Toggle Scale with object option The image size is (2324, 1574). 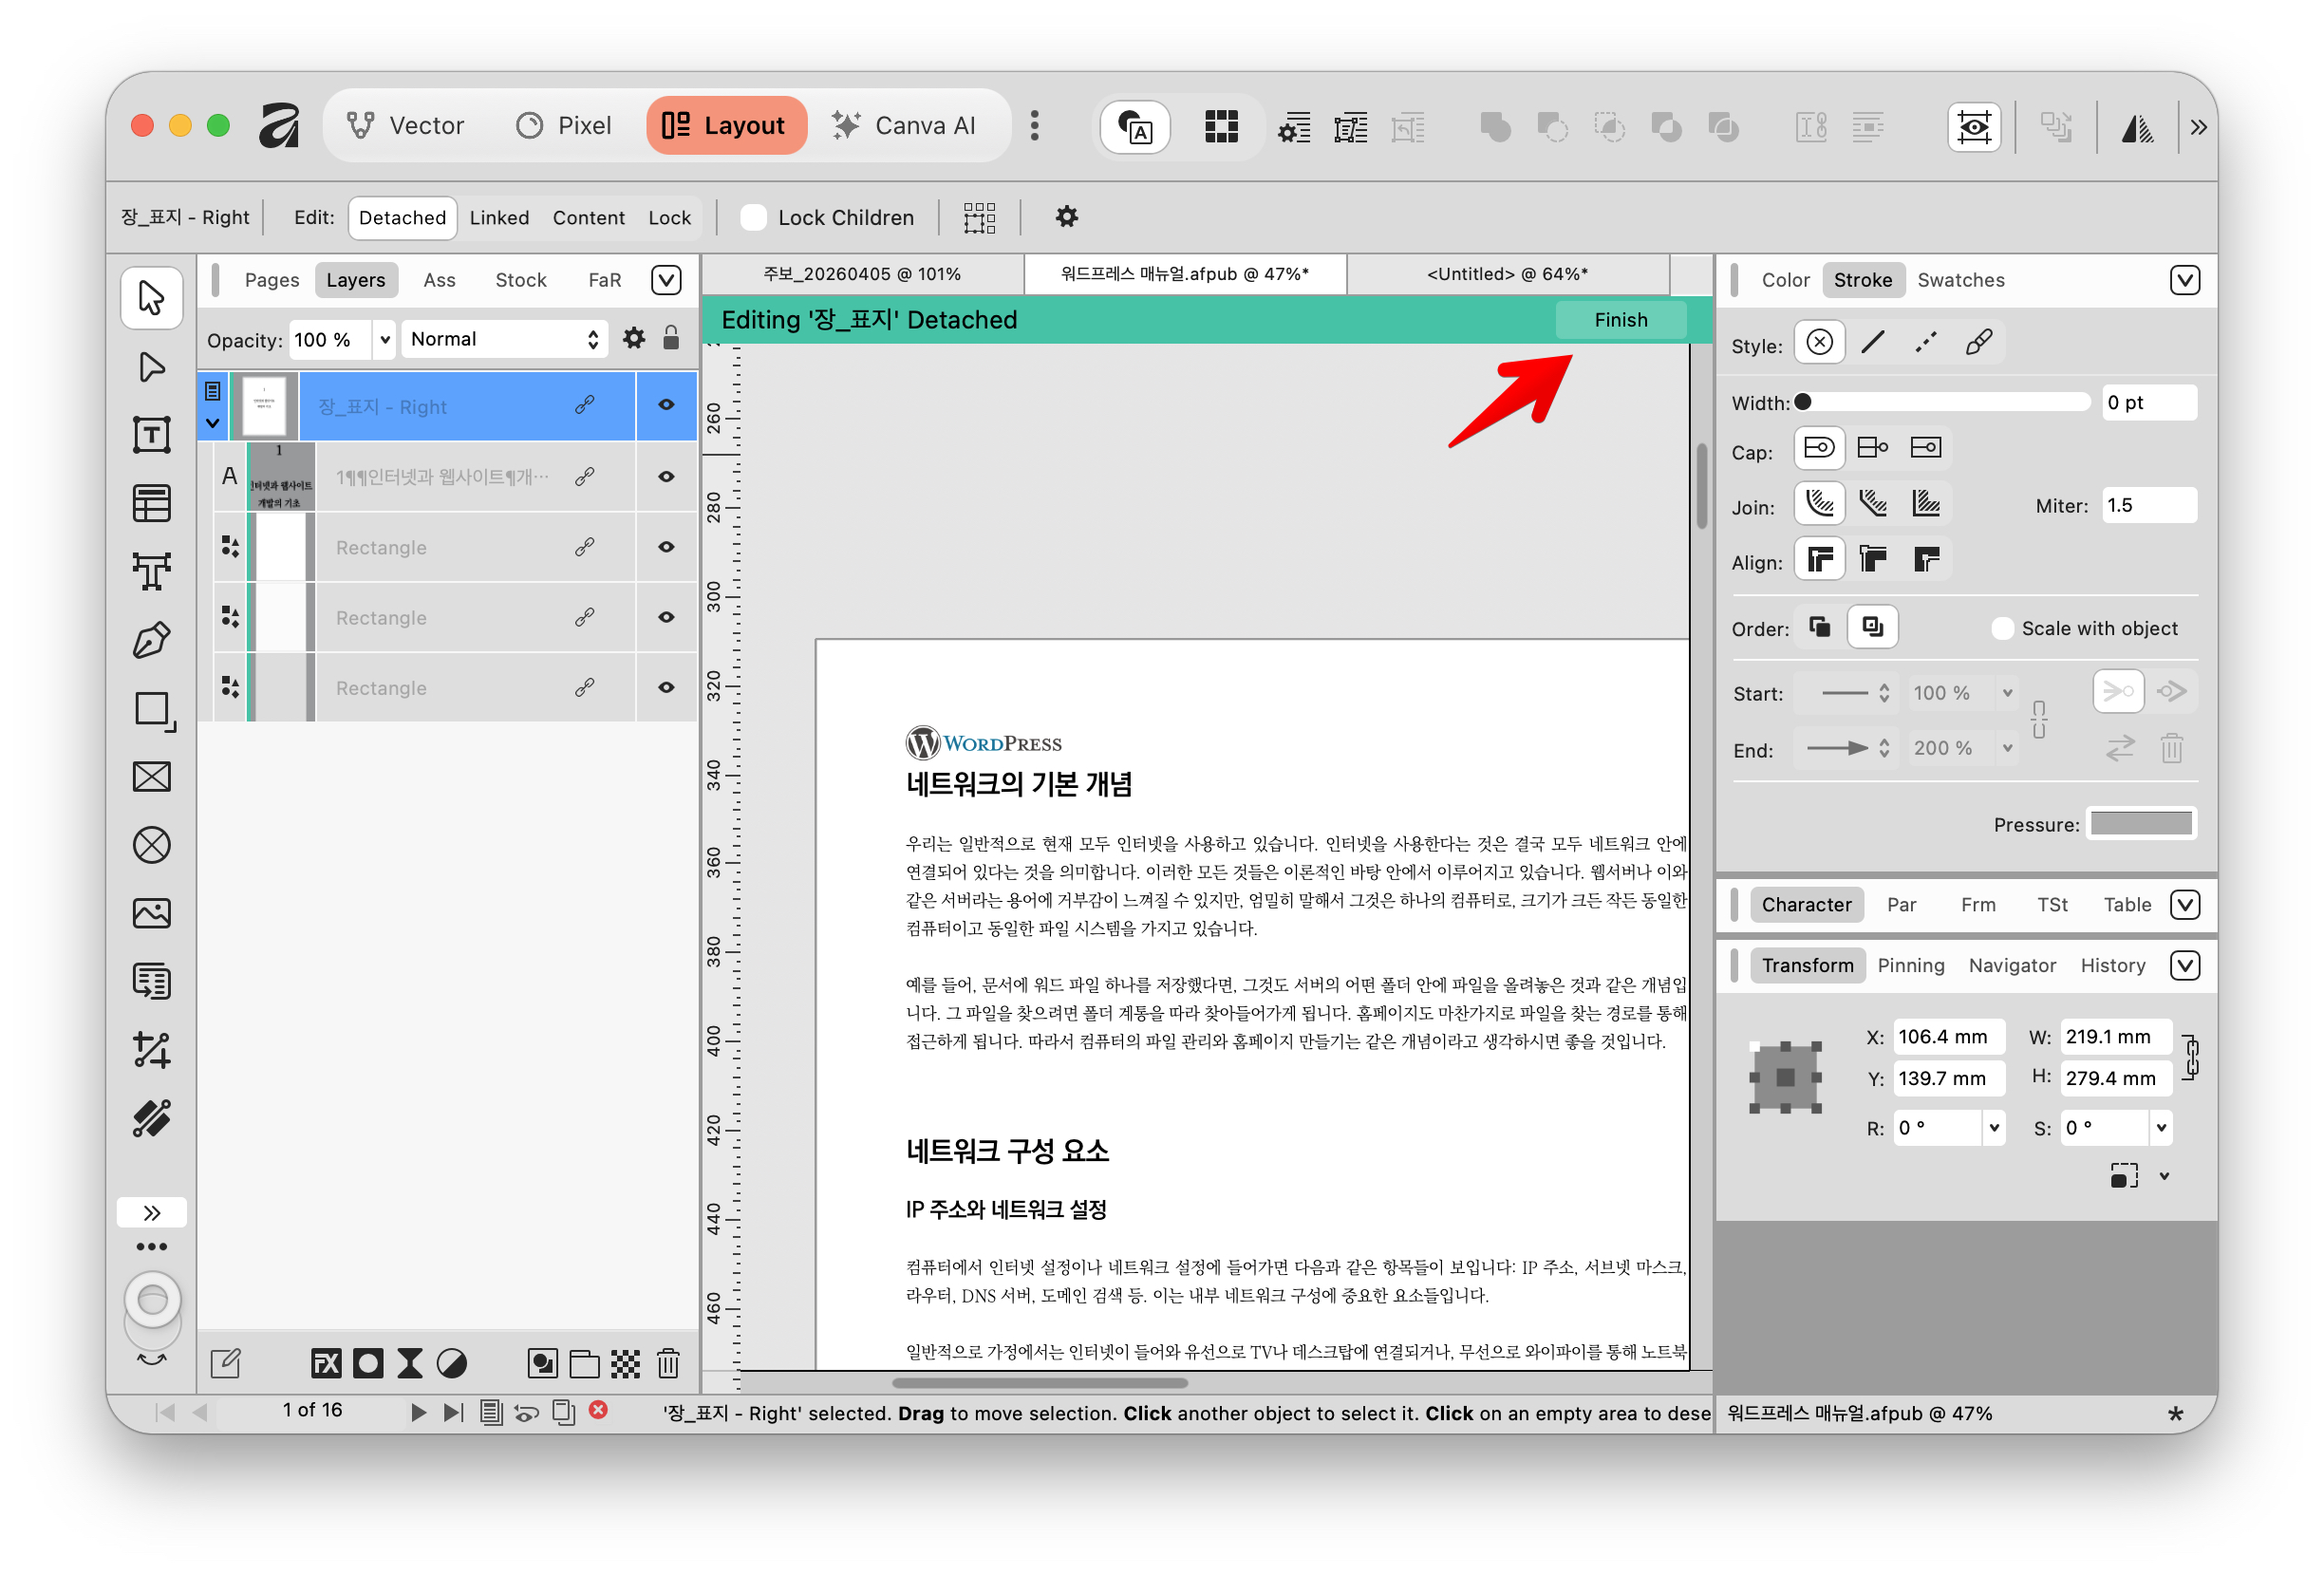click(x=2002, y=628)
